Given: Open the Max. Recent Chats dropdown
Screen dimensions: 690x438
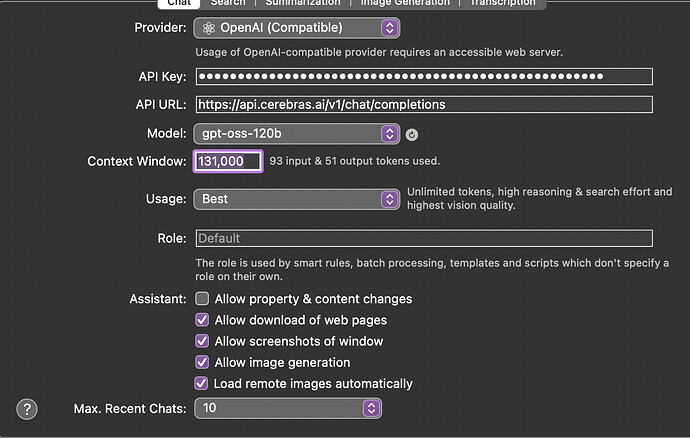Looking at the screenshot, I should tap(287, 408).
